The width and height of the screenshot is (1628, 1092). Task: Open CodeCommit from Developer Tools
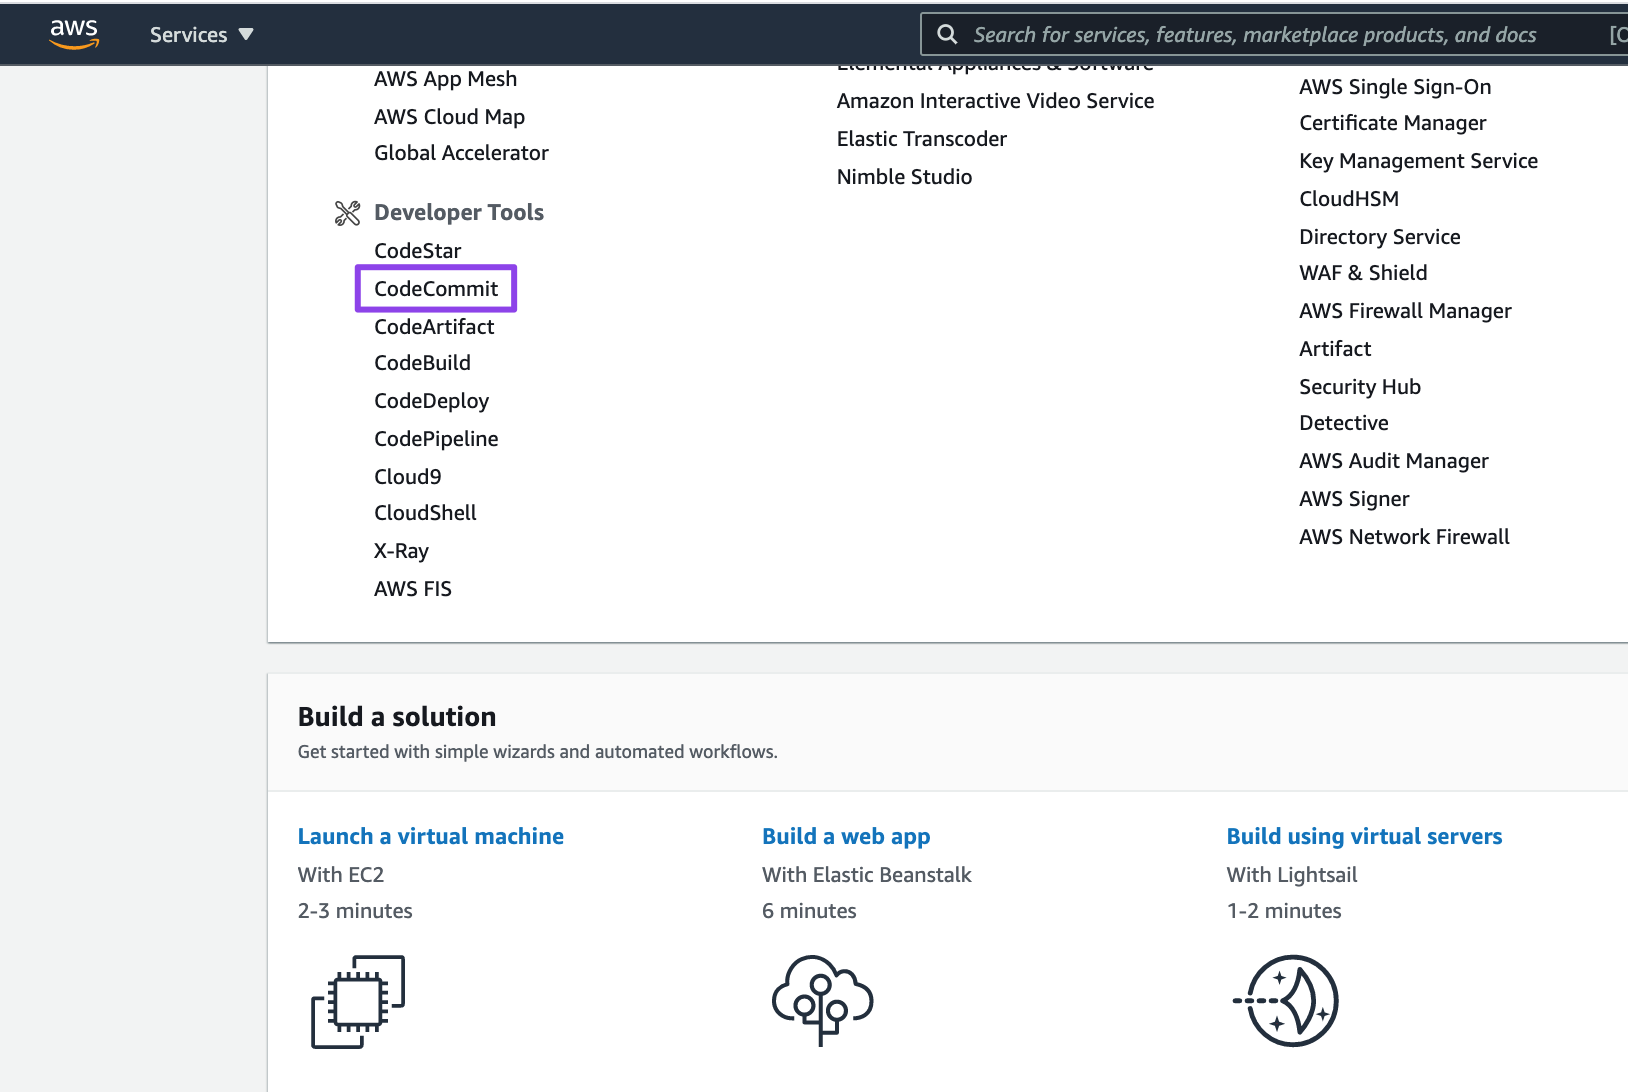tap(436, 288)
